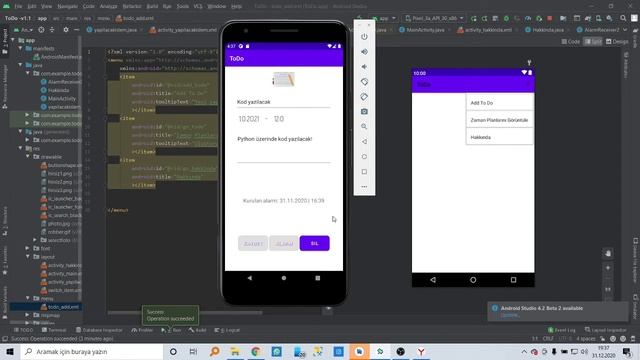The width and height of the screenshot is (640, 360).
Task: Click Update link in Android Studio notification
Action: click(x=509, y=315)
